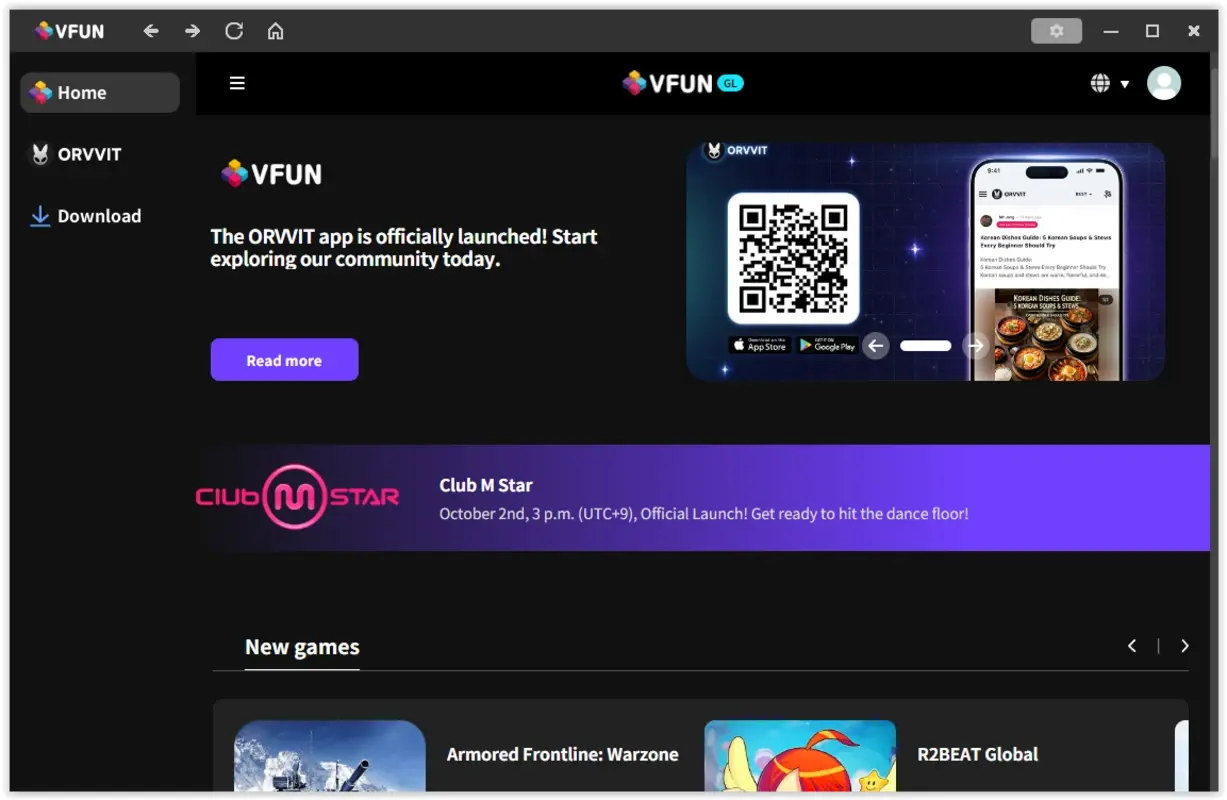Click the next arrow on the ORVVIT carousel

(975, 345)
